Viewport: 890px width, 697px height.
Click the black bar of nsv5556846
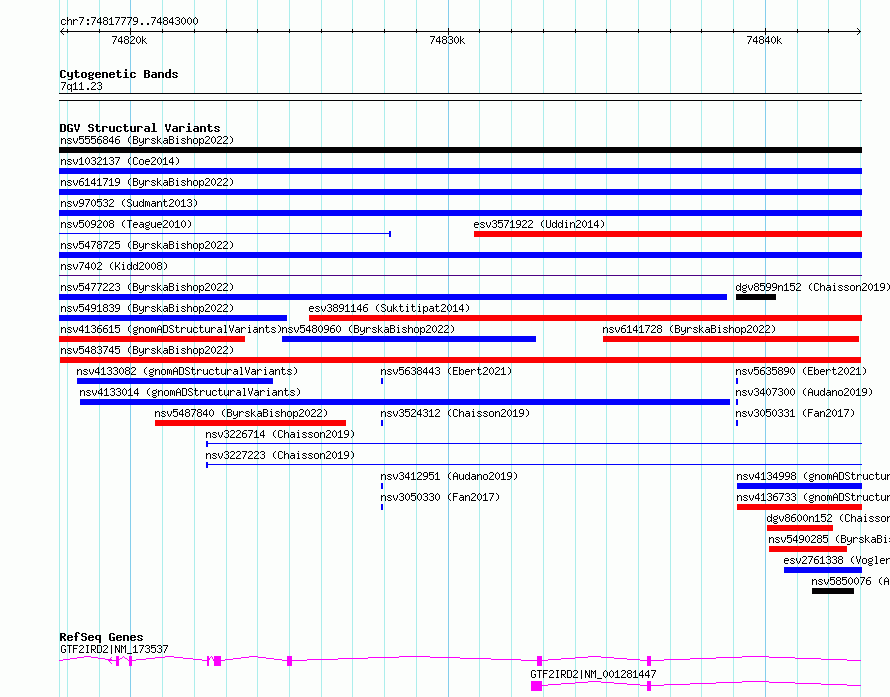(460, 150)
